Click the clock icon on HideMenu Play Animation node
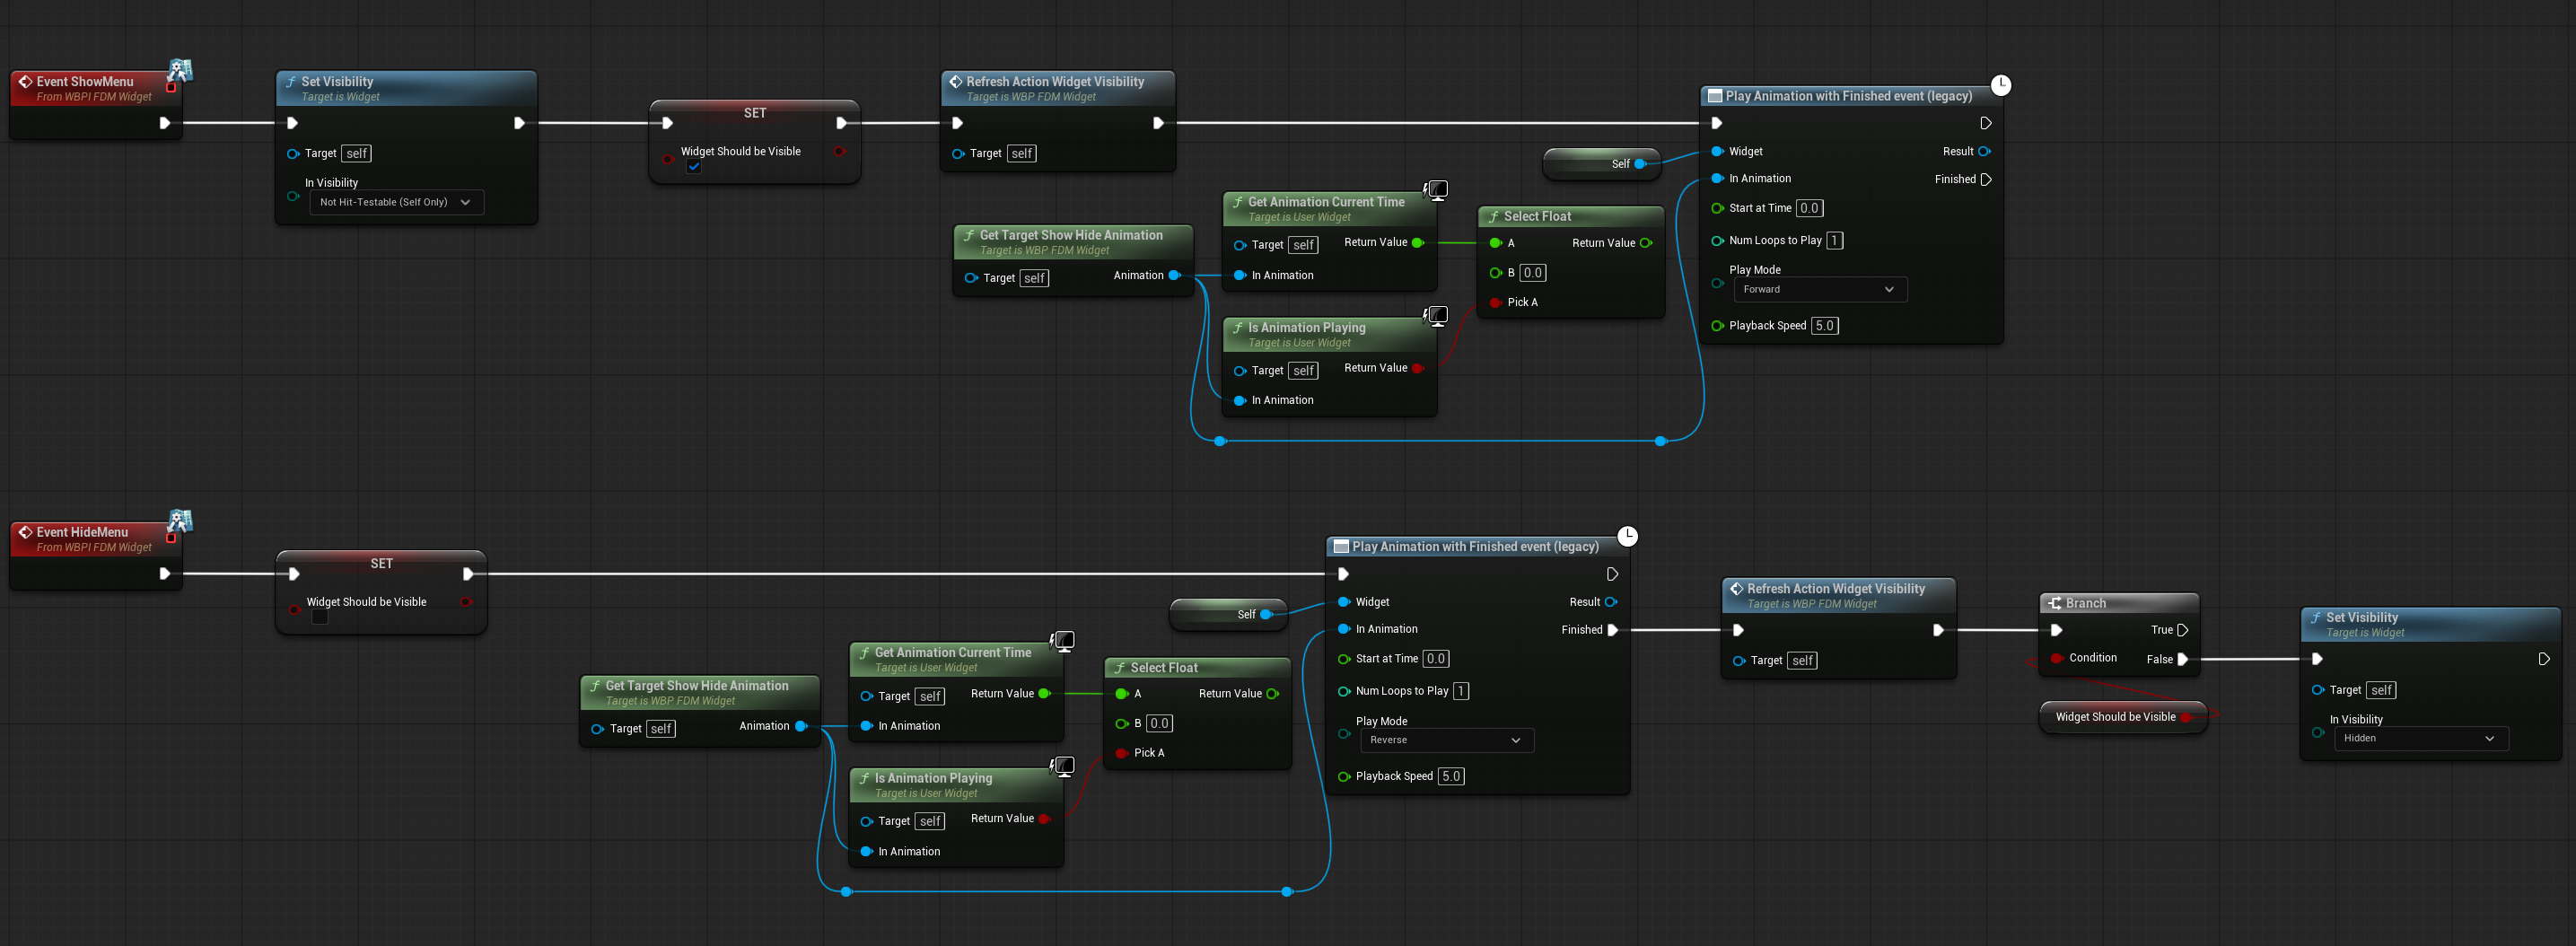2576x946 pixels. pos(1627,536)
